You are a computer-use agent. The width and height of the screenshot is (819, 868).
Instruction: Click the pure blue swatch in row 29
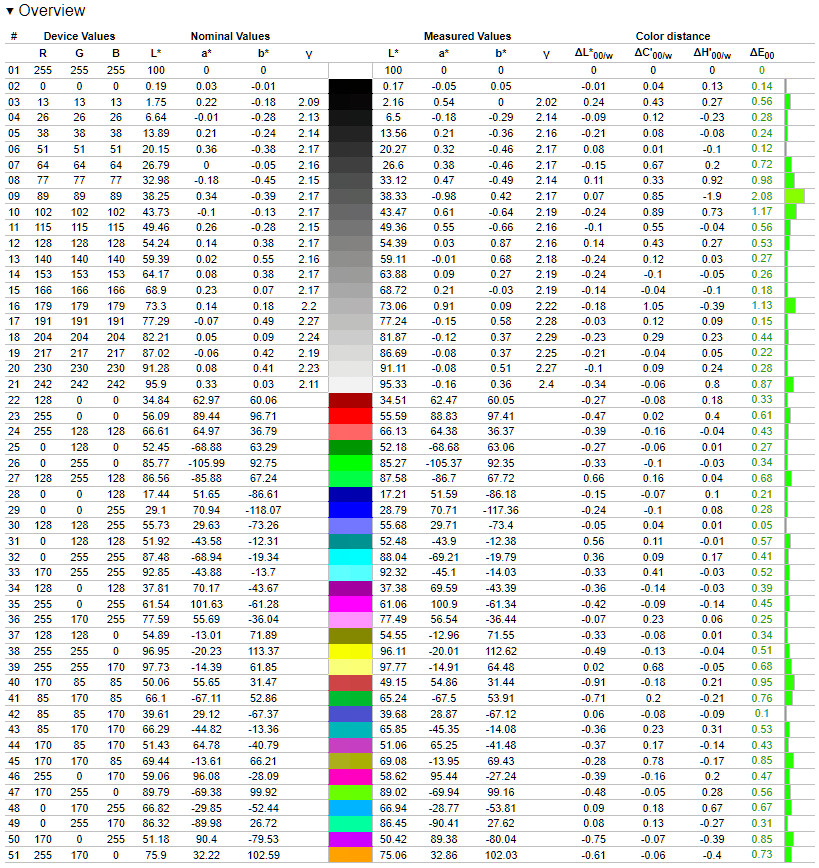pyautogui.click(x=350, y=510)
